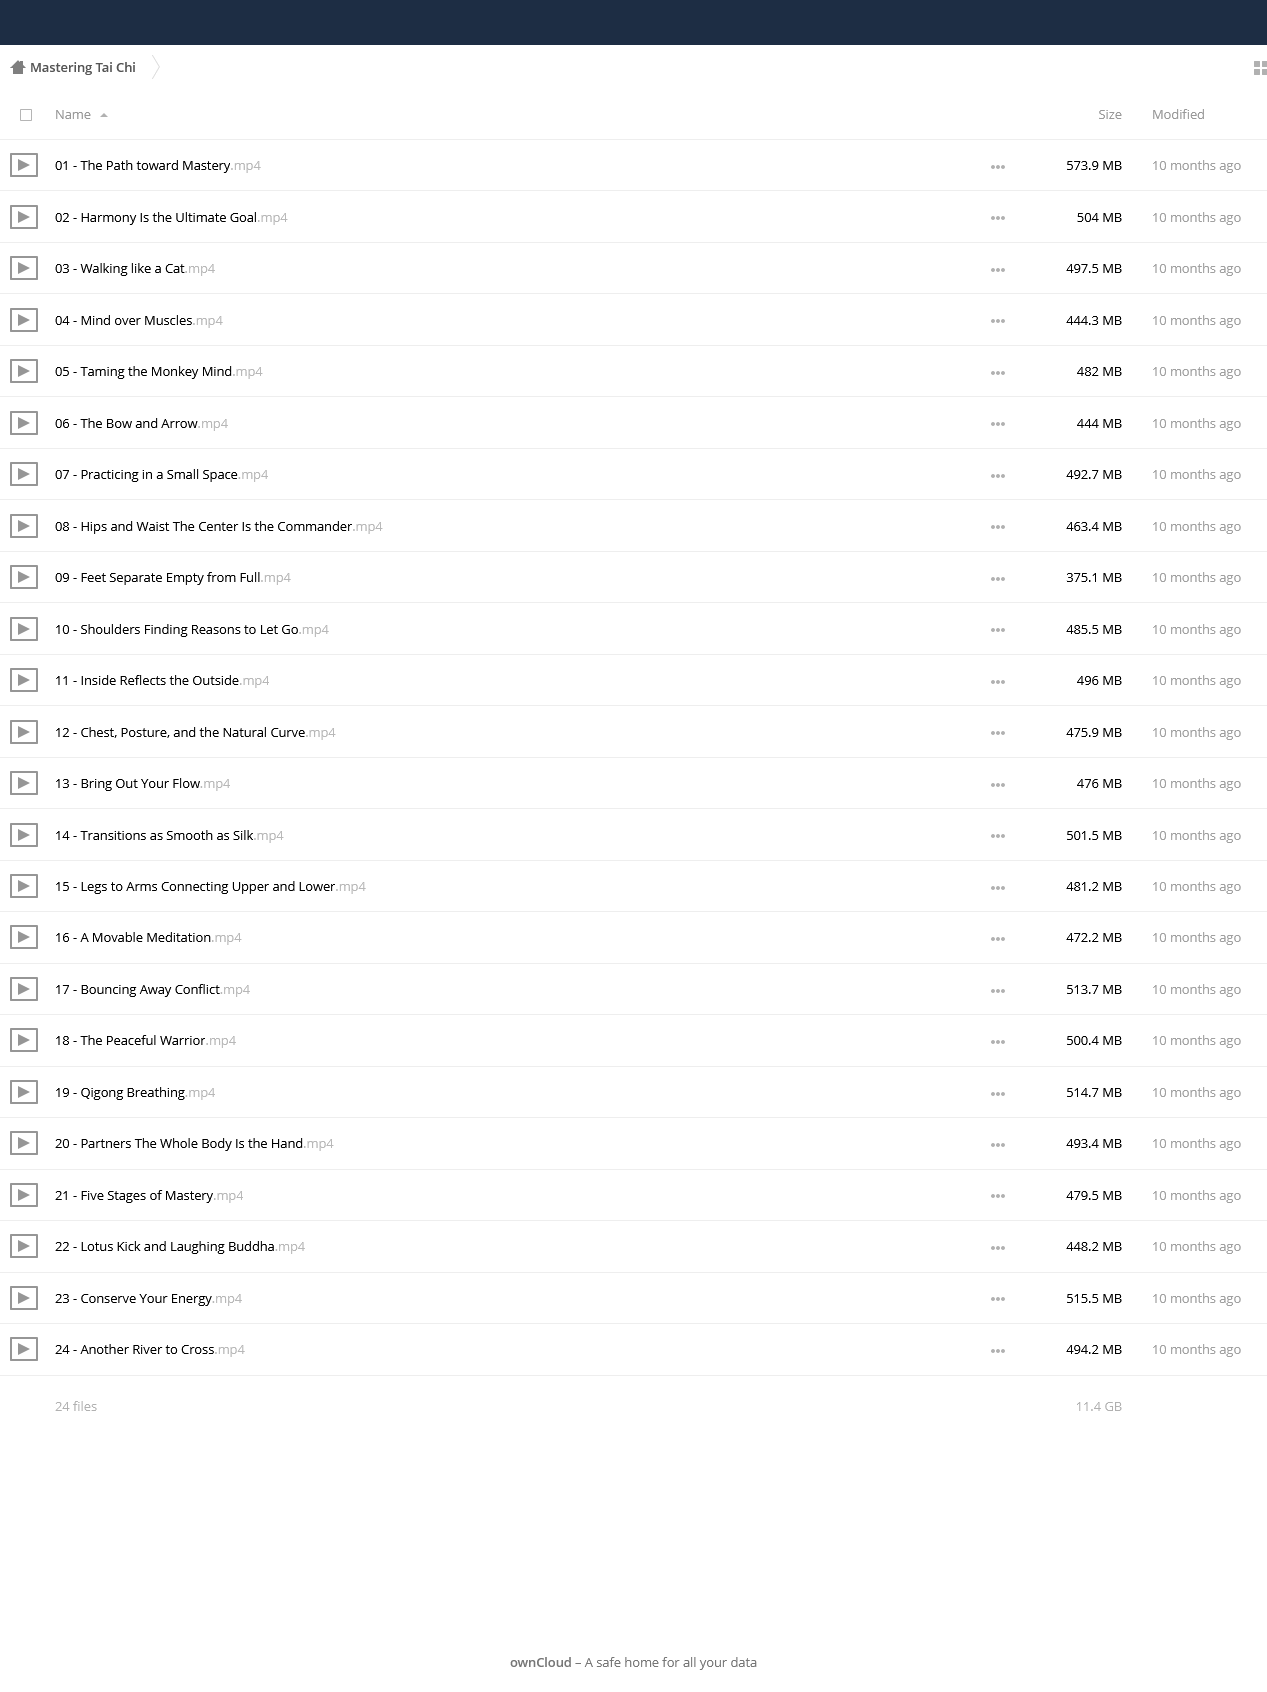Sort files by the Name column header
This screenshot has width=1267, height=1692.
click(x=73, y=115)
